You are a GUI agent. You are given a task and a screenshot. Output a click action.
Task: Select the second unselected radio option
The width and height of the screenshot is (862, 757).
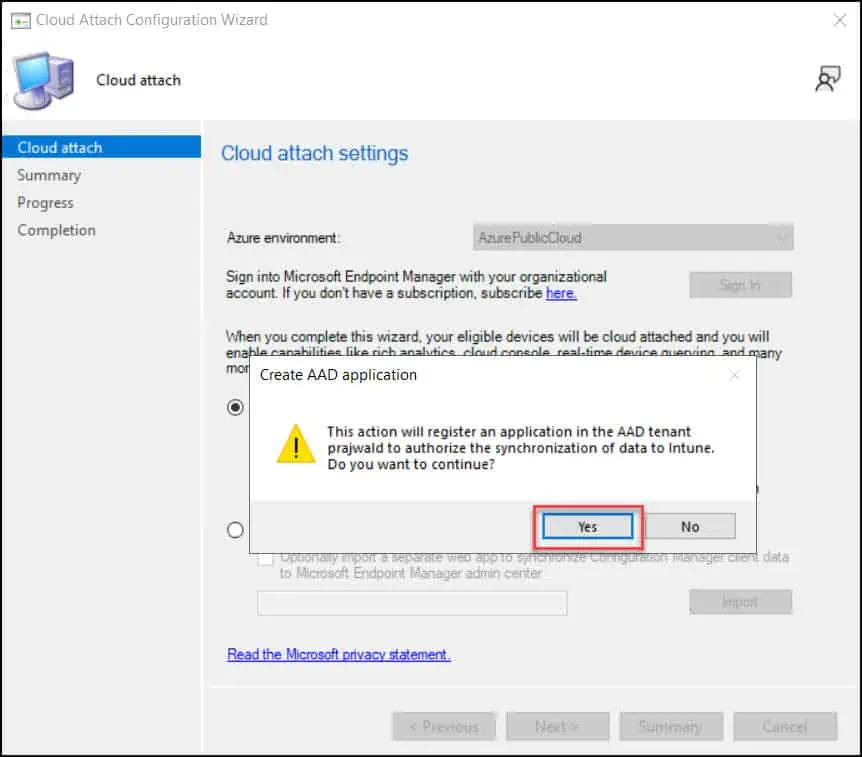(235, 530)
